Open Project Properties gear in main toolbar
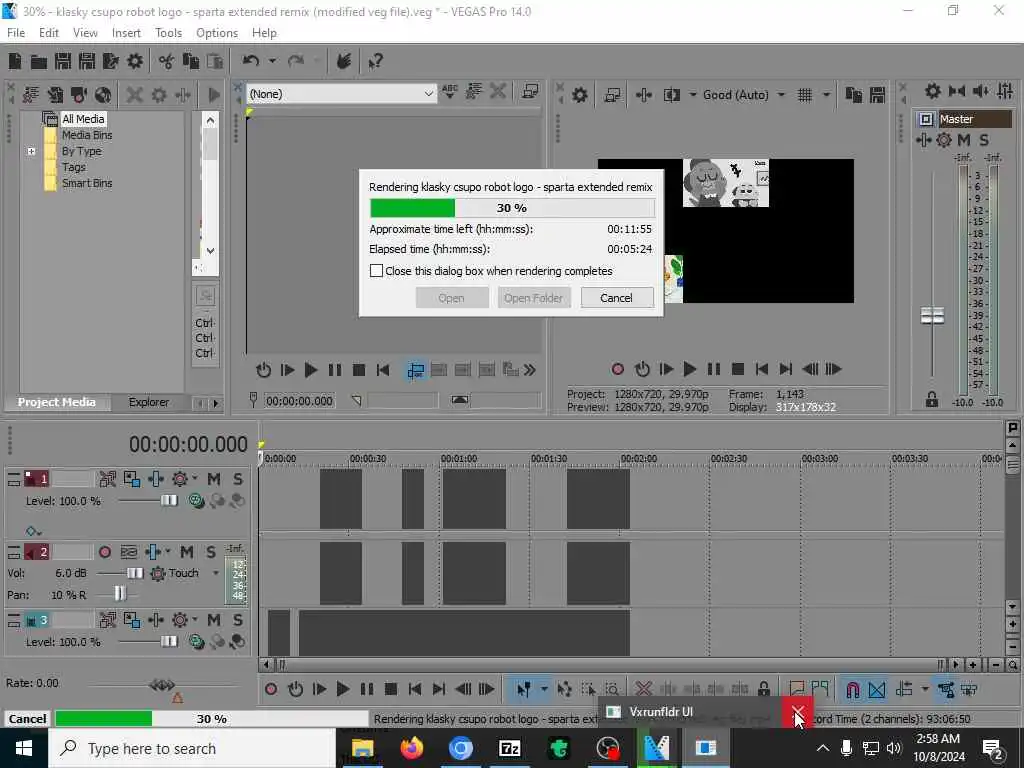 pyautogui.click(x=135, y=61)
